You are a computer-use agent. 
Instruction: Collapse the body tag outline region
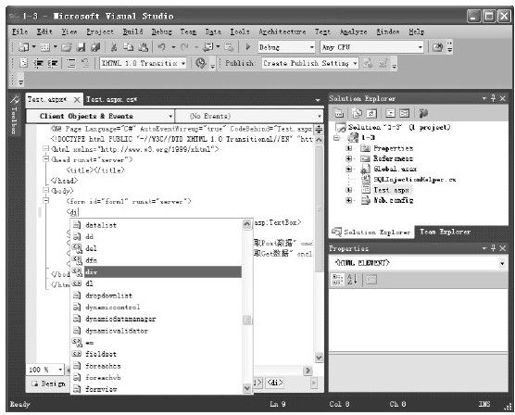click(46, 190)
